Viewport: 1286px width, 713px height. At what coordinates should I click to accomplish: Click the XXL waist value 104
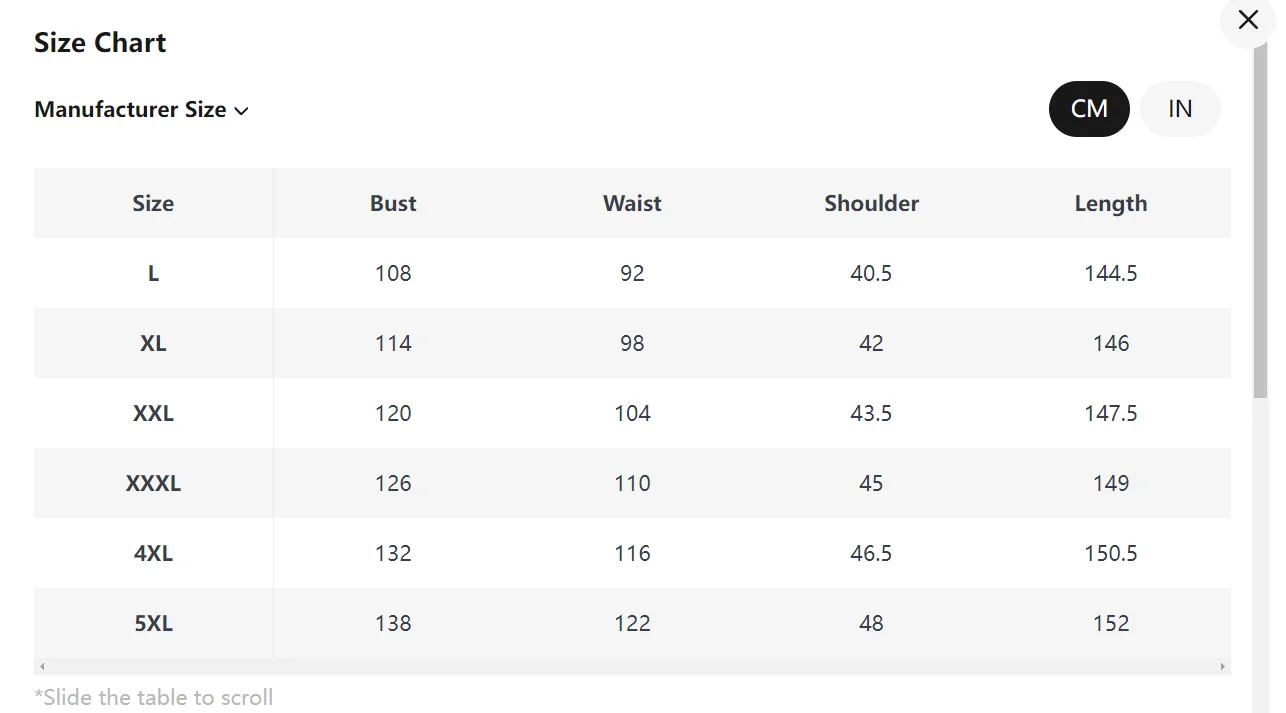(632, 413)
